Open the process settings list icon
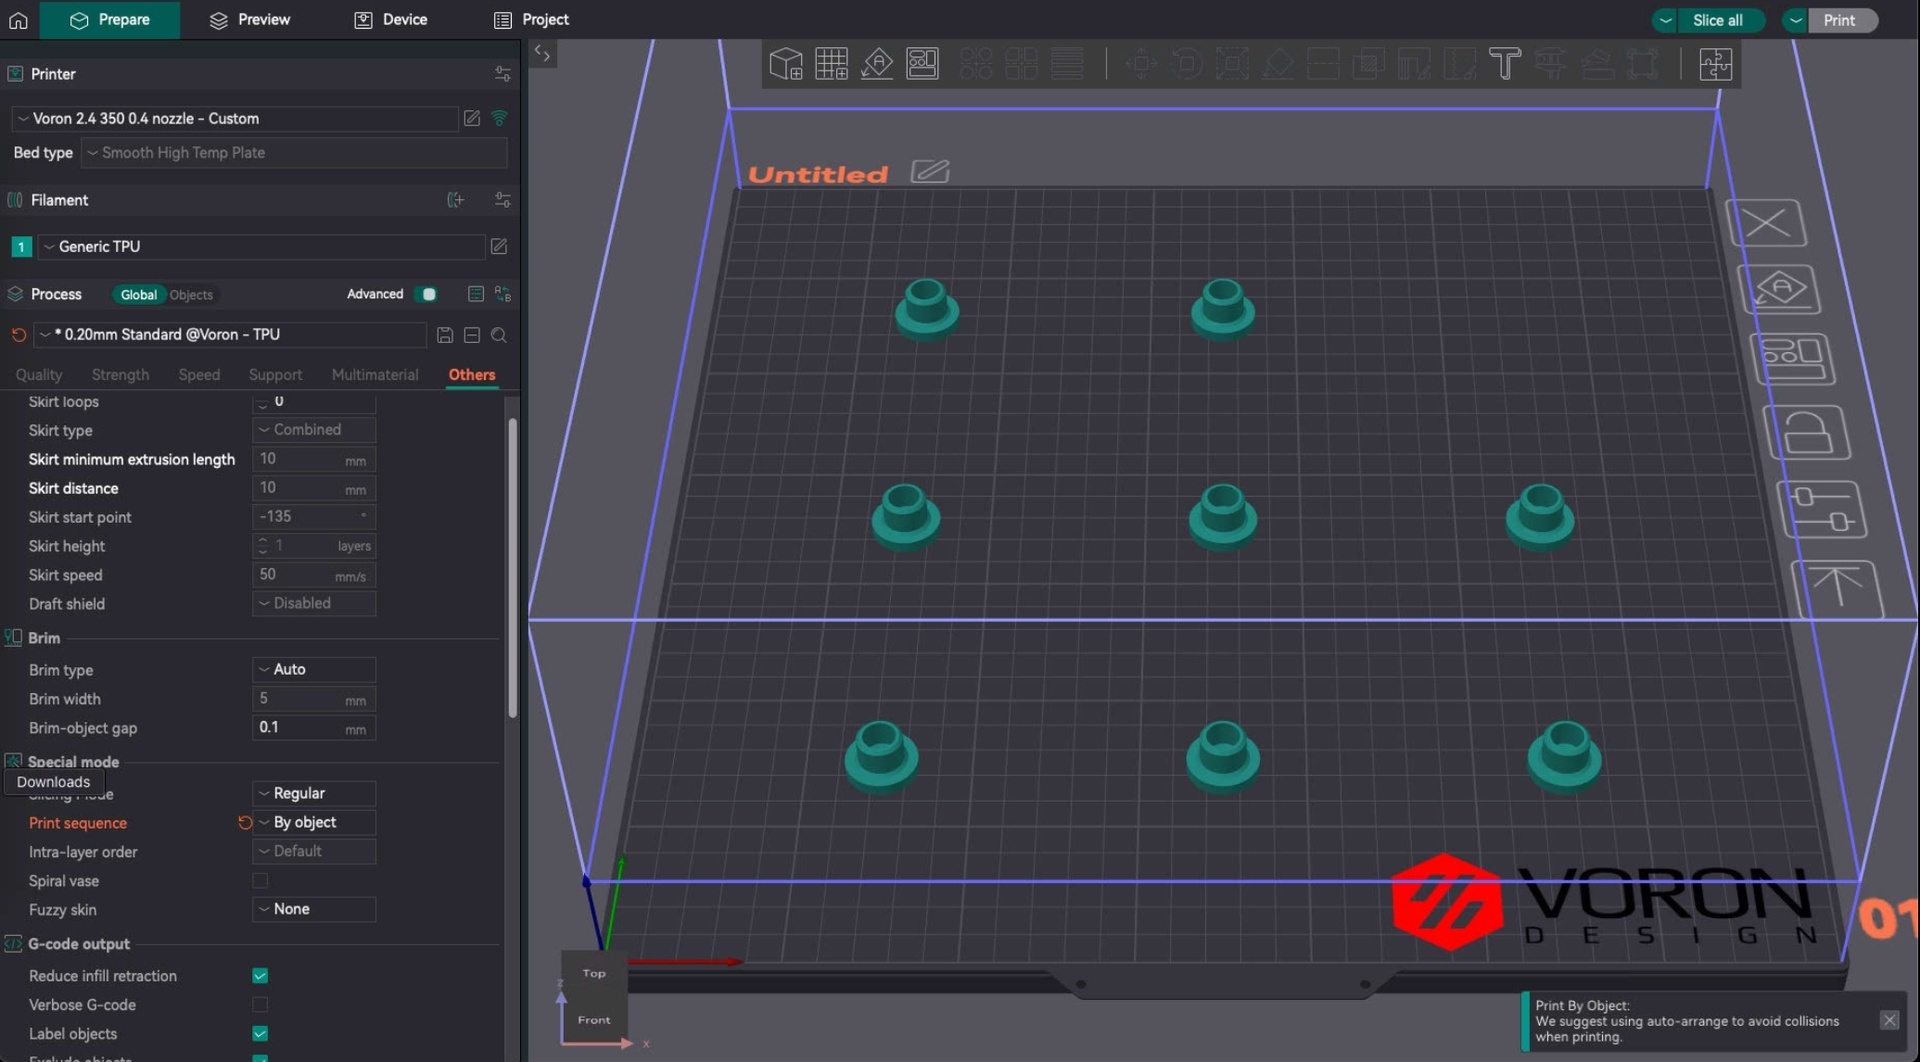This screenshot has width=1920, height=1062. (x=476, y=294)
